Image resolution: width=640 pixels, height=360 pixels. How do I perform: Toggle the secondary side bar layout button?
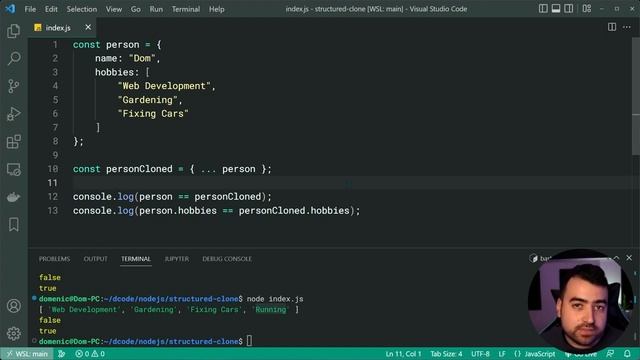pyautogui.click(x=568, y=9)
